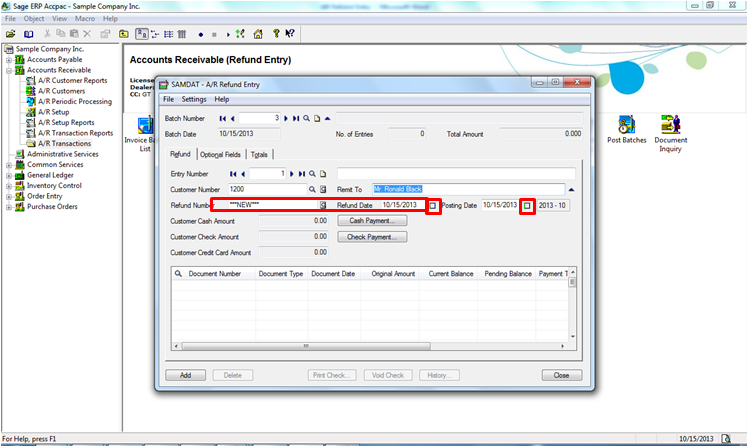Open Refund Entry window's File menu
Viewport: 747px width, 446px height.
point(168,99)
